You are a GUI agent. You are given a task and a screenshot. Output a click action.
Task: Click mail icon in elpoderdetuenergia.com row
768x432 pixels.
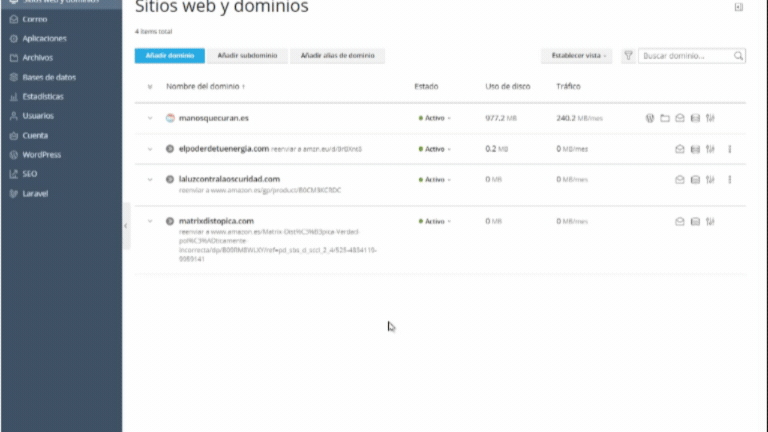[680, 149]
